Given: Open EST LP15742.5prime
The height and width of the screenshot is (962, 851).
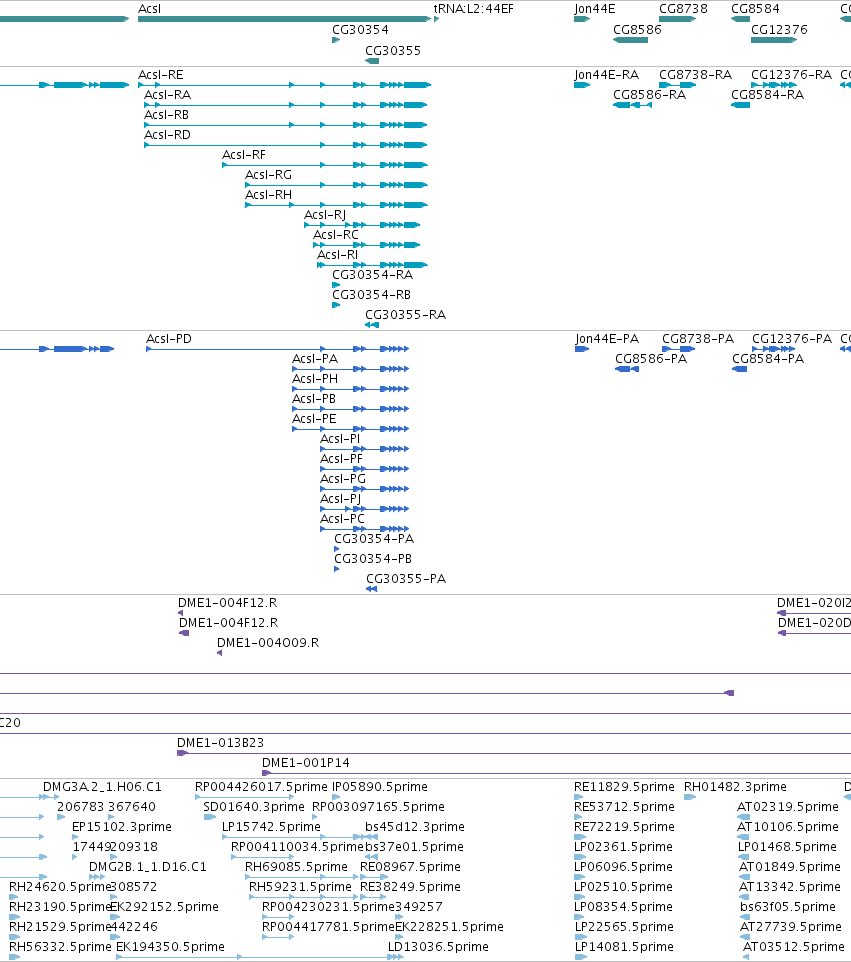Looking at the screenshot, I should (271, 827).
